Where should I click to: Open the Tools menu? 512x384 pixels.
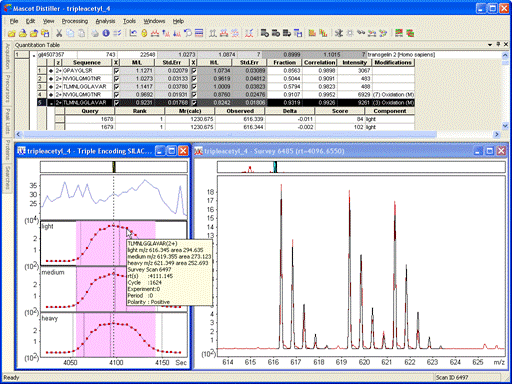(x=129, y=21)
